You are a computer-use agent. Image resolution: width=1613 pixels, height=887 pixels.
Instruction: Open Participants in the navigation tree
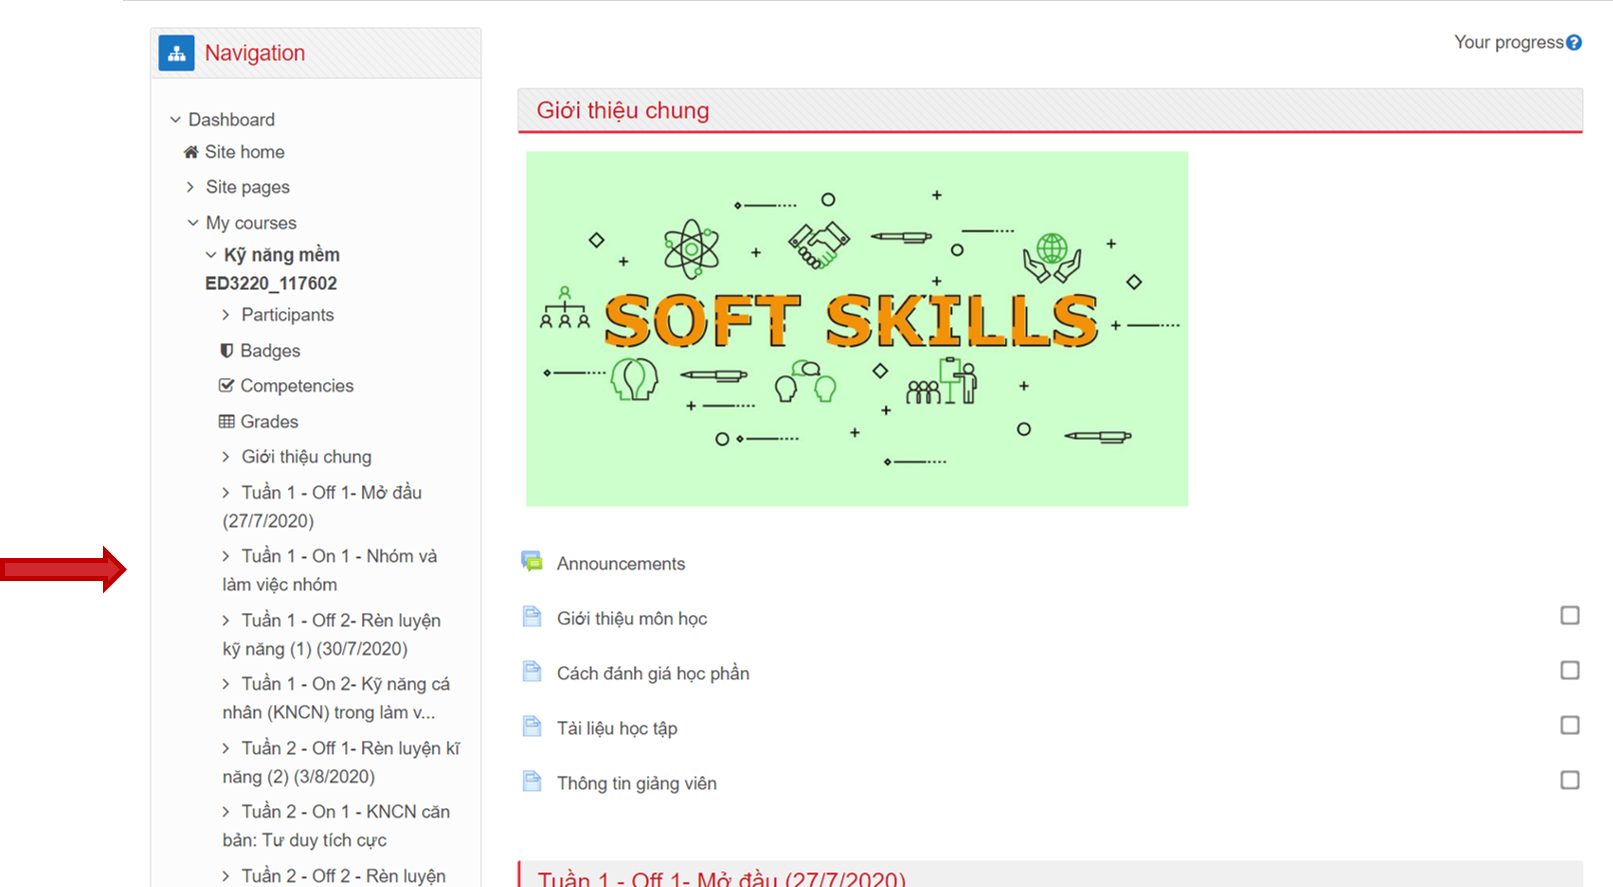pyautogui.click(x=287, y=315)
